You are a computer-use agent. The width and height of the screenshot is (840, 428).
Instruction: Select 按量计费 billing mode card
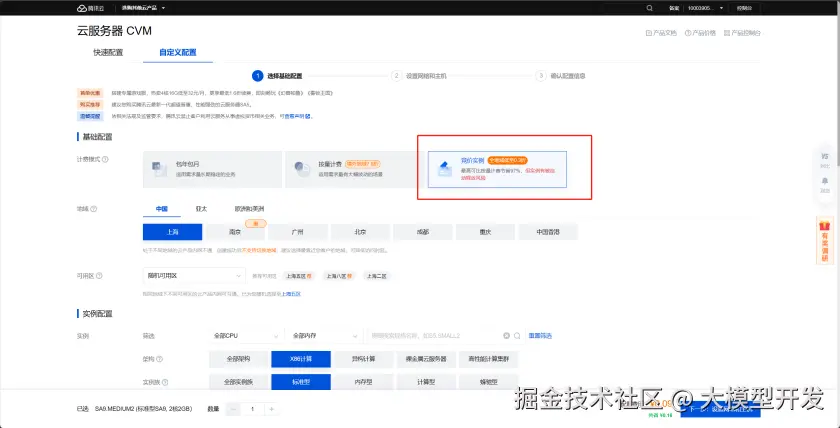coord(354,169)
